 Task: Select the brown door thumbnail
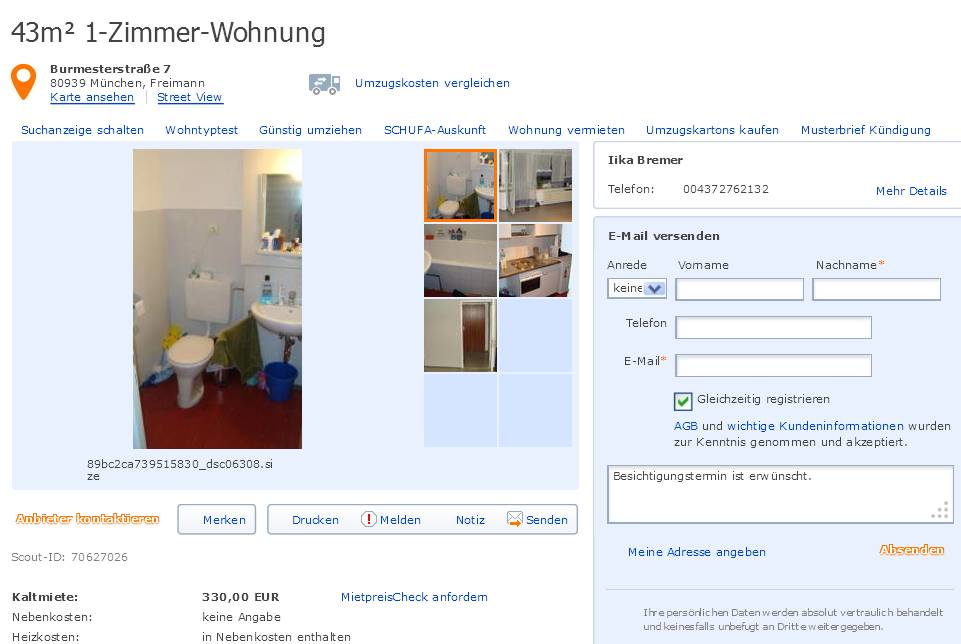point(460,335)
